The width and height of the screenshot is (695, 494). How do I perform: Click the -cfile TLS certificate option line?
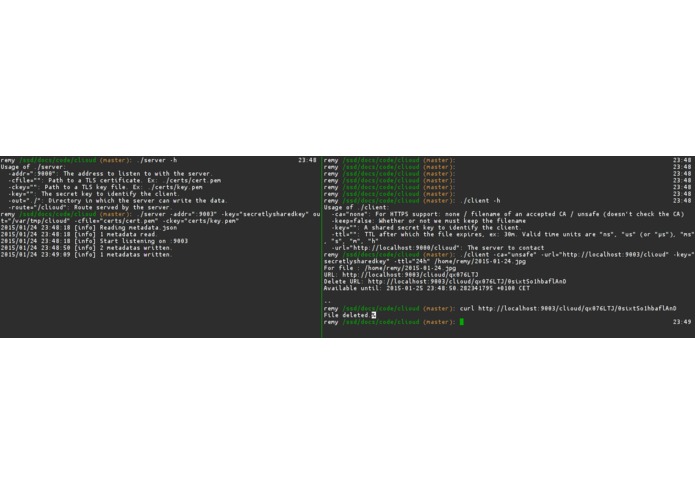coord(114,180)
